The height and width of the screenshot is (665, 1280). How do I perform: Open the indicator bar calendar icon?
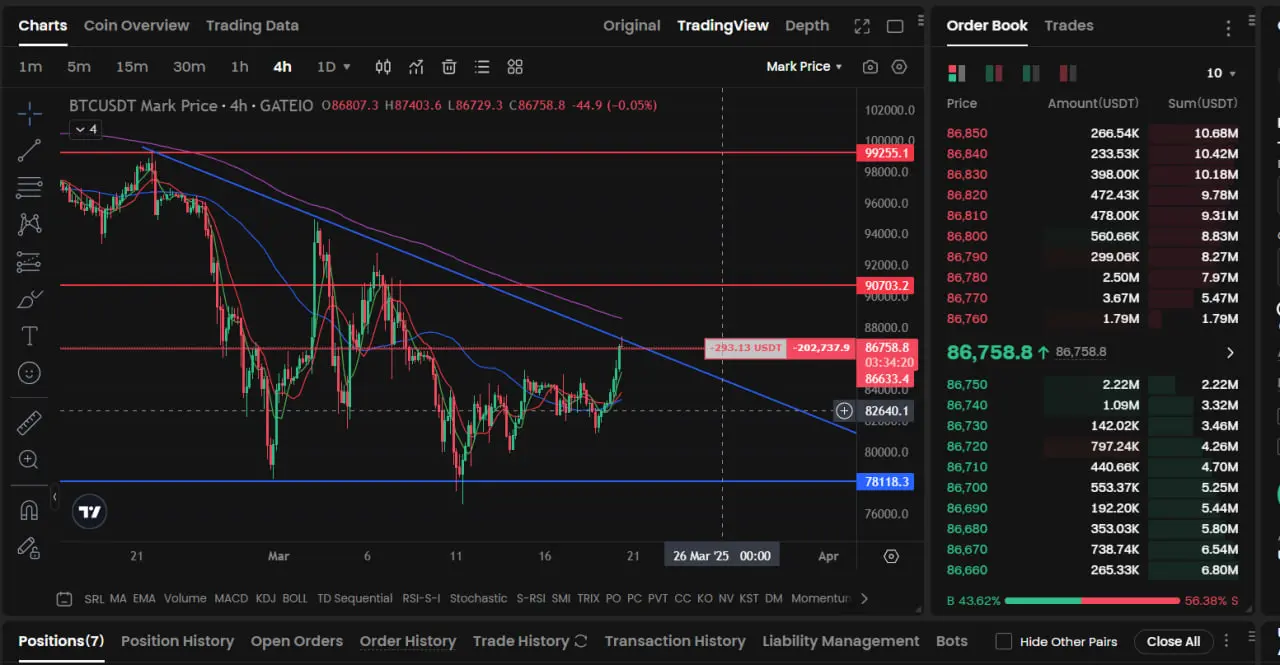click(65, 599)
